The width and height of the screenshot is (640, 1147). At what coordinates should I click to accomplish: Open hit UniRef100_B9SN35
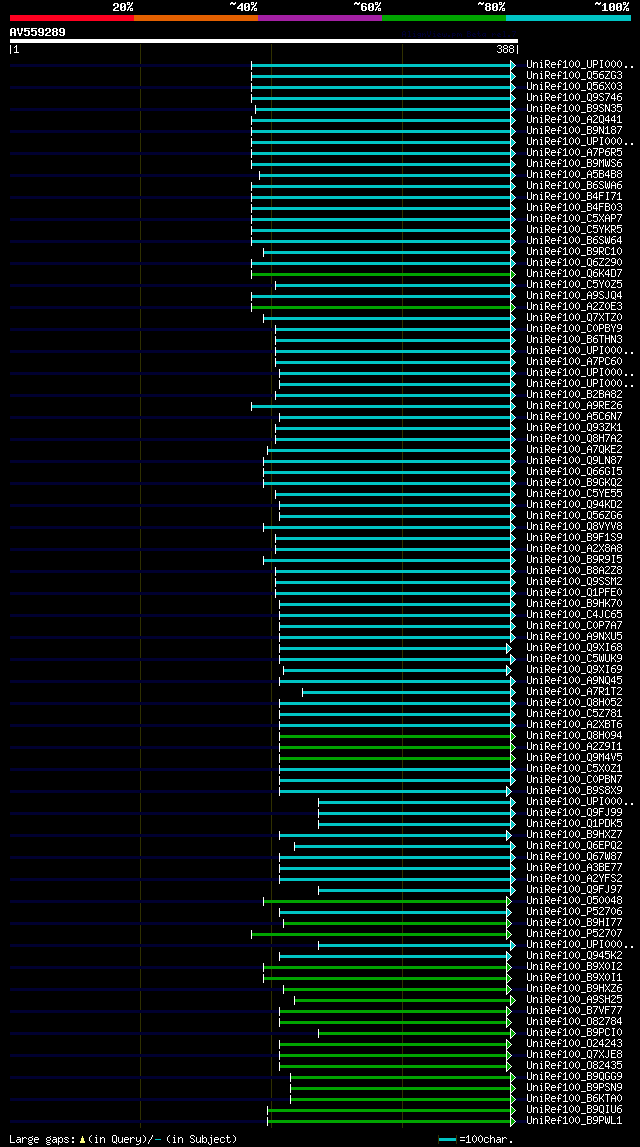click(x=574, y=108)
